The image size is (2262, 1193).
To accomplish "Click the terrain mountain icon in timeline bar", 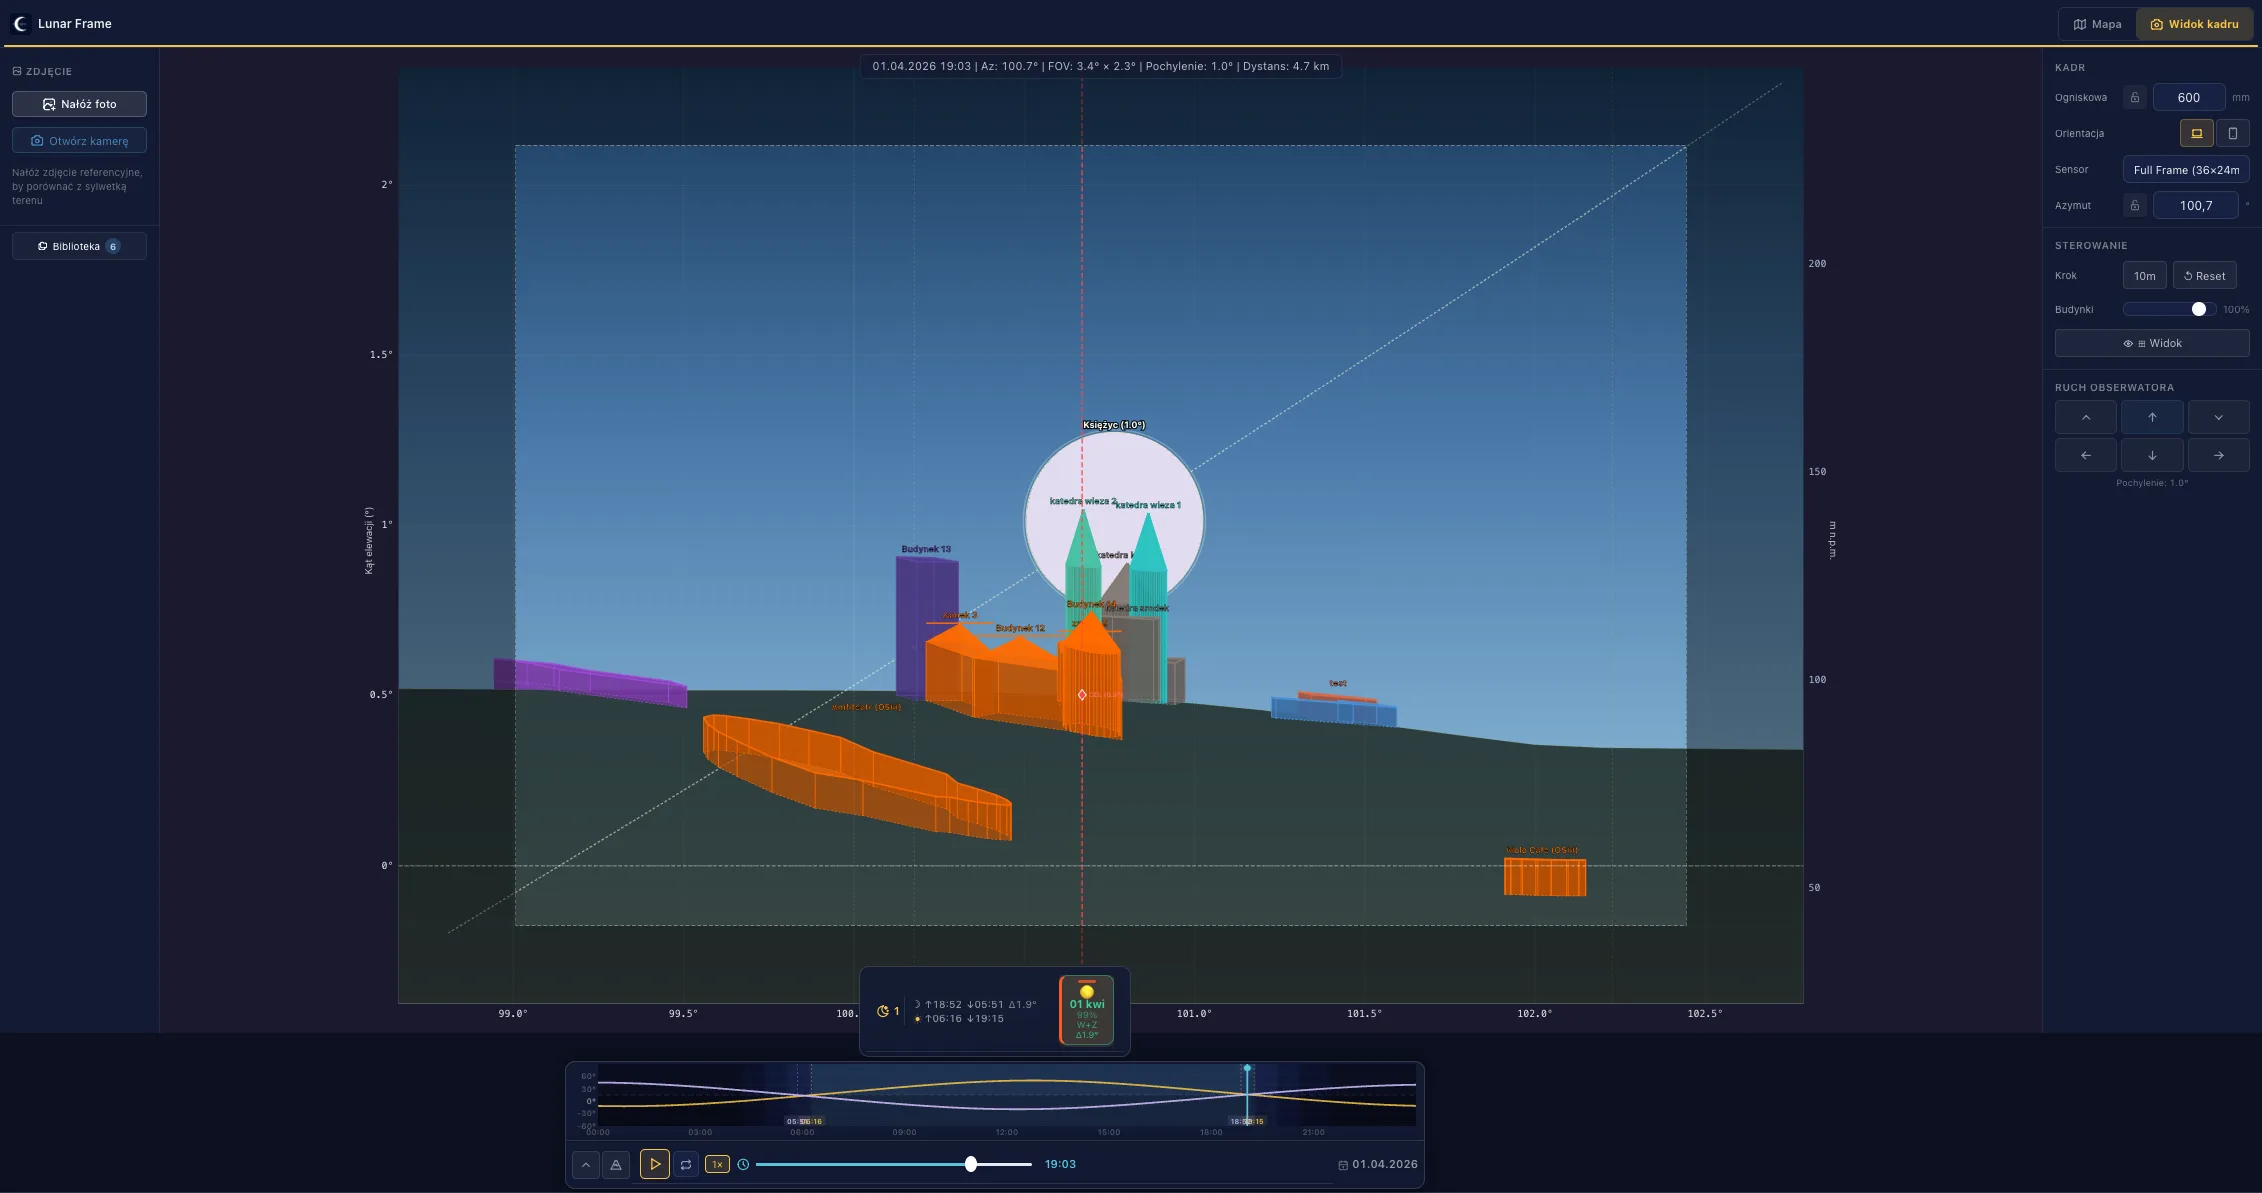I will (x=616, y=1164).
